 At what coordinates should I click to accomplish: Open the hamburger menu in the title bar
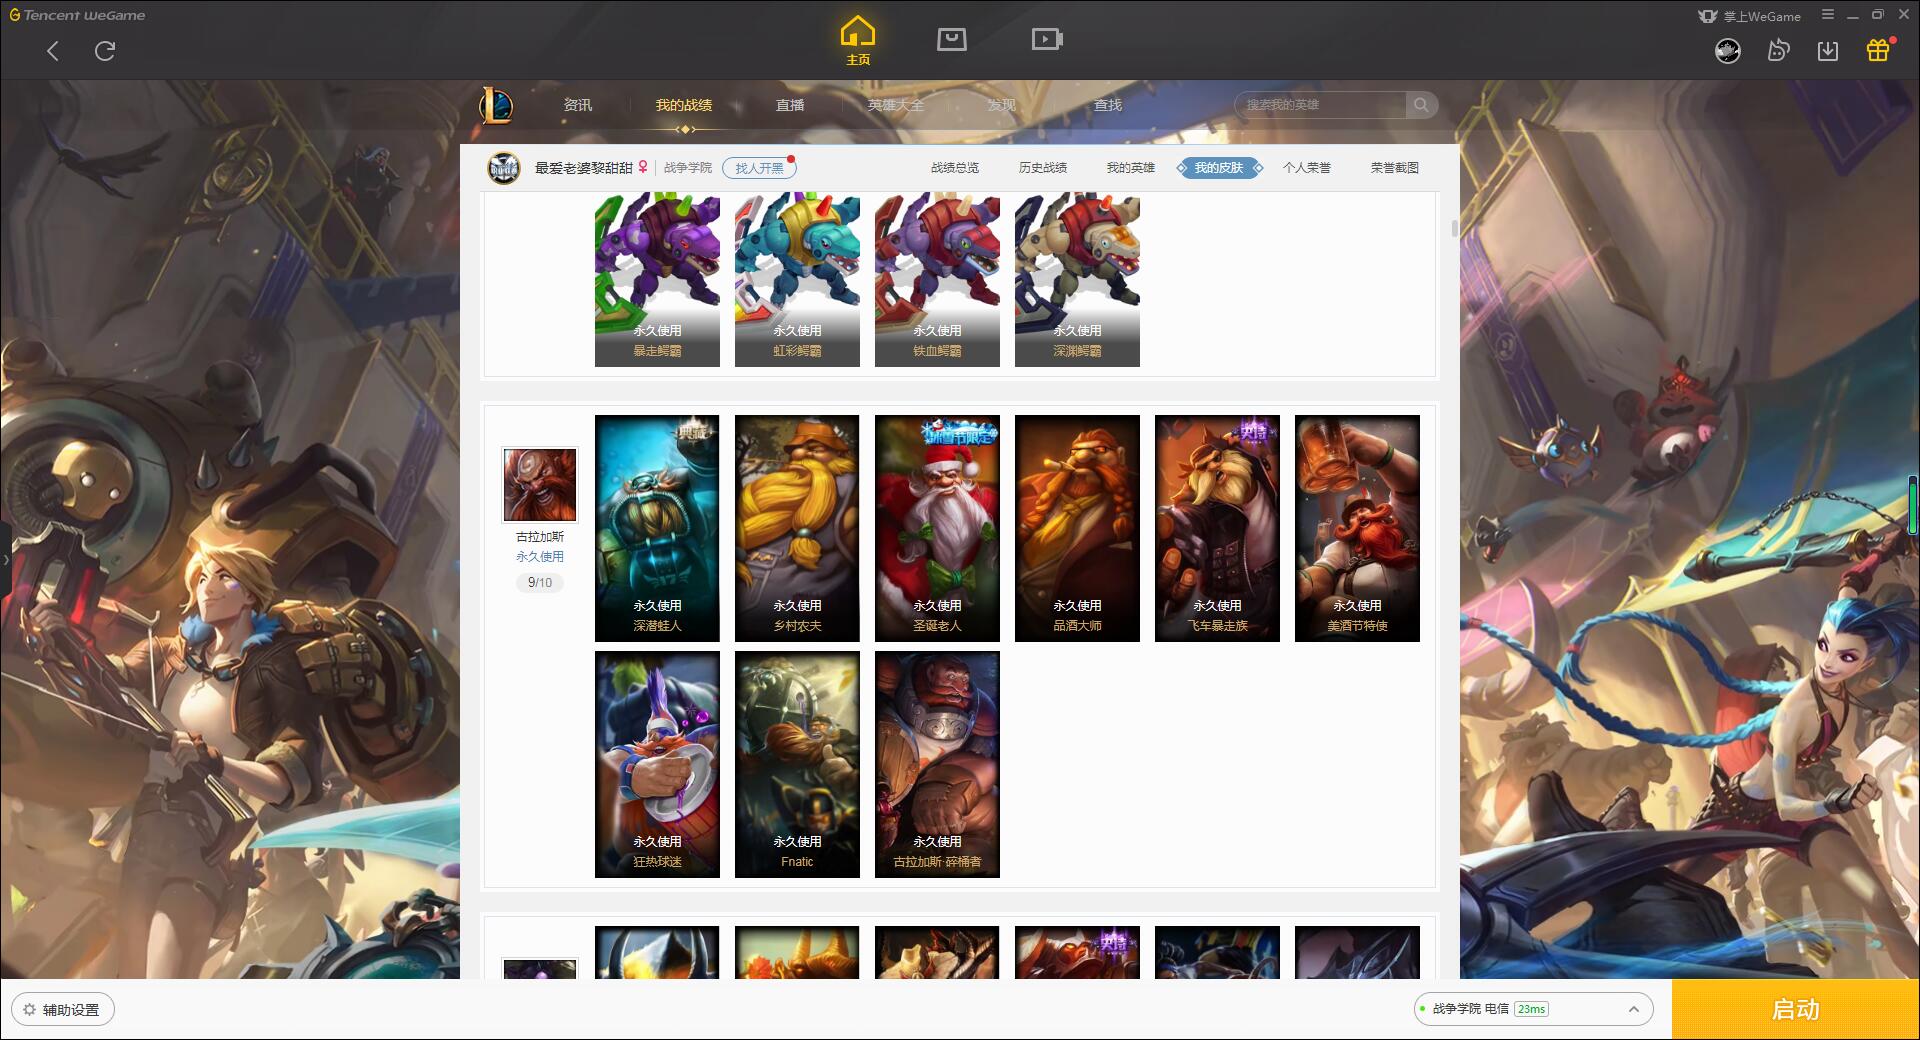1828,15
